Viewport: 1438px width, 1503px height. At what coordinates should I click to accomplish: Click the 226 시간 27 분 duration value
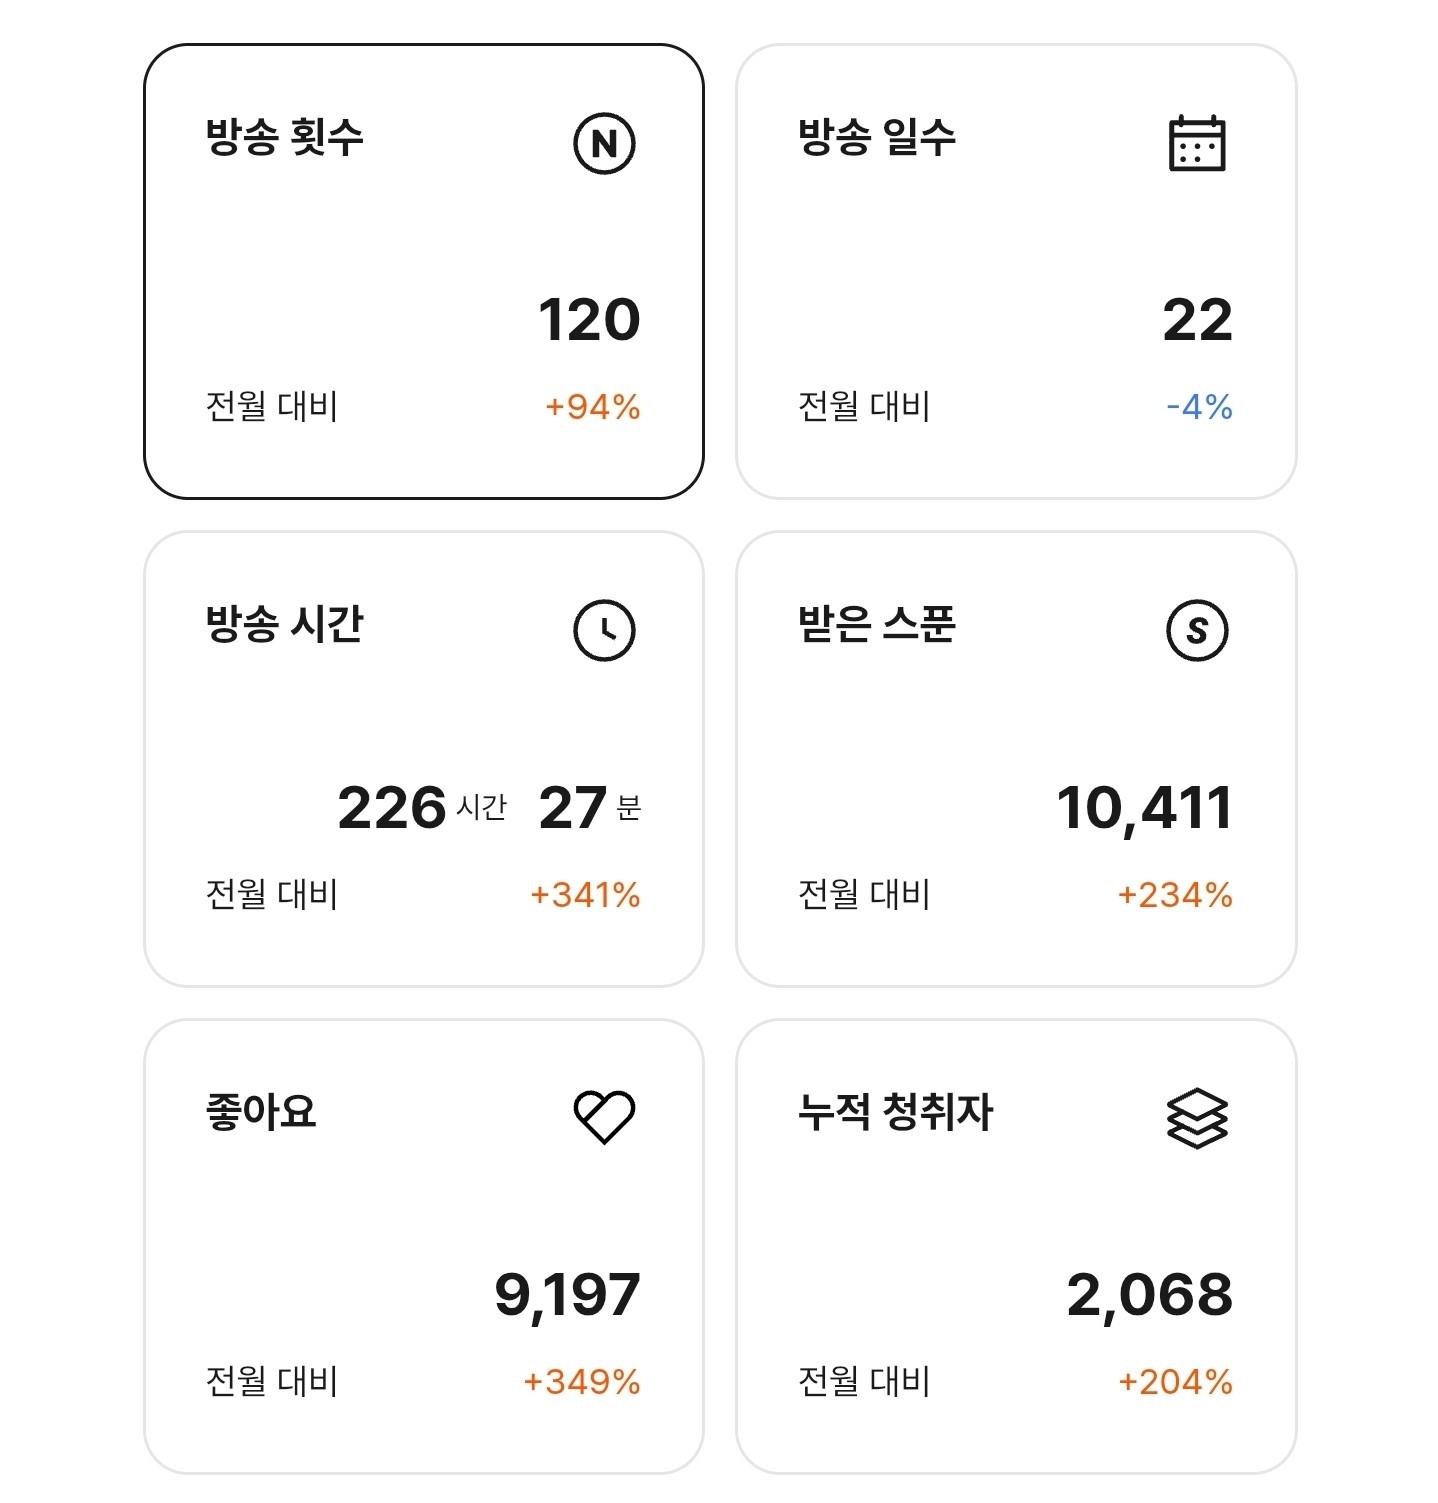[x=489, y=808]
